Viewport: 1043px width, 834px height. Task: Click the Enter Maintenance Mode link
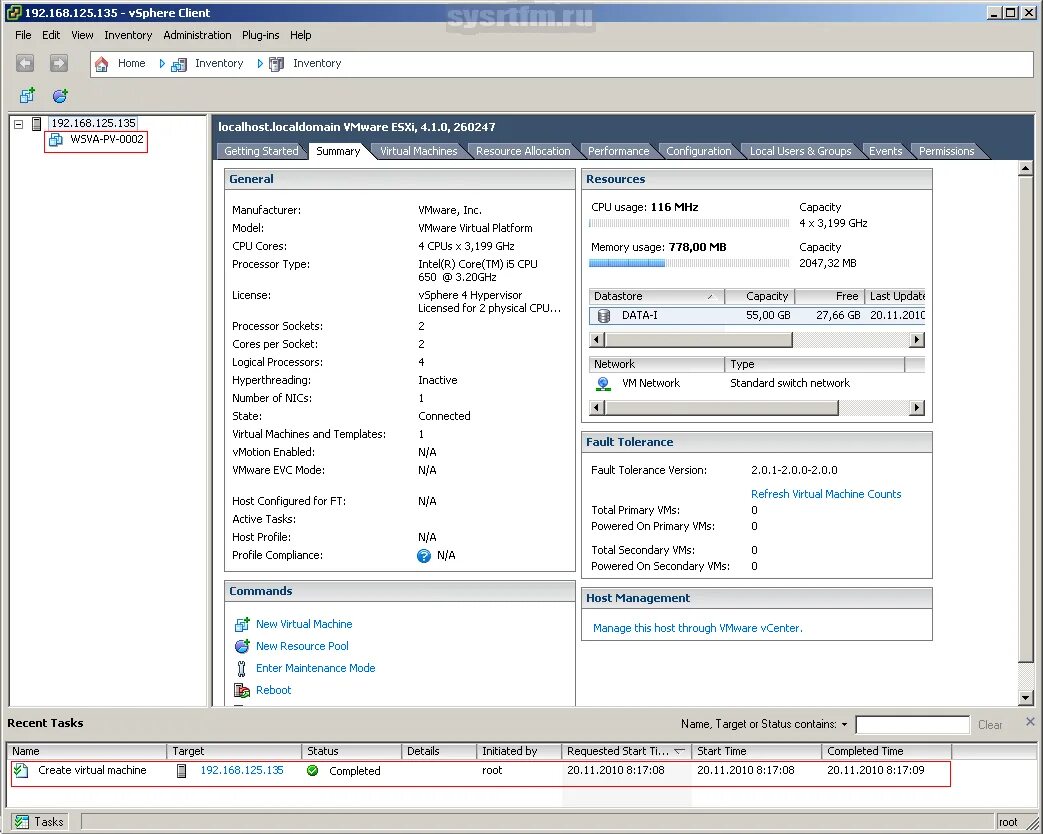(x=315, y=668)
